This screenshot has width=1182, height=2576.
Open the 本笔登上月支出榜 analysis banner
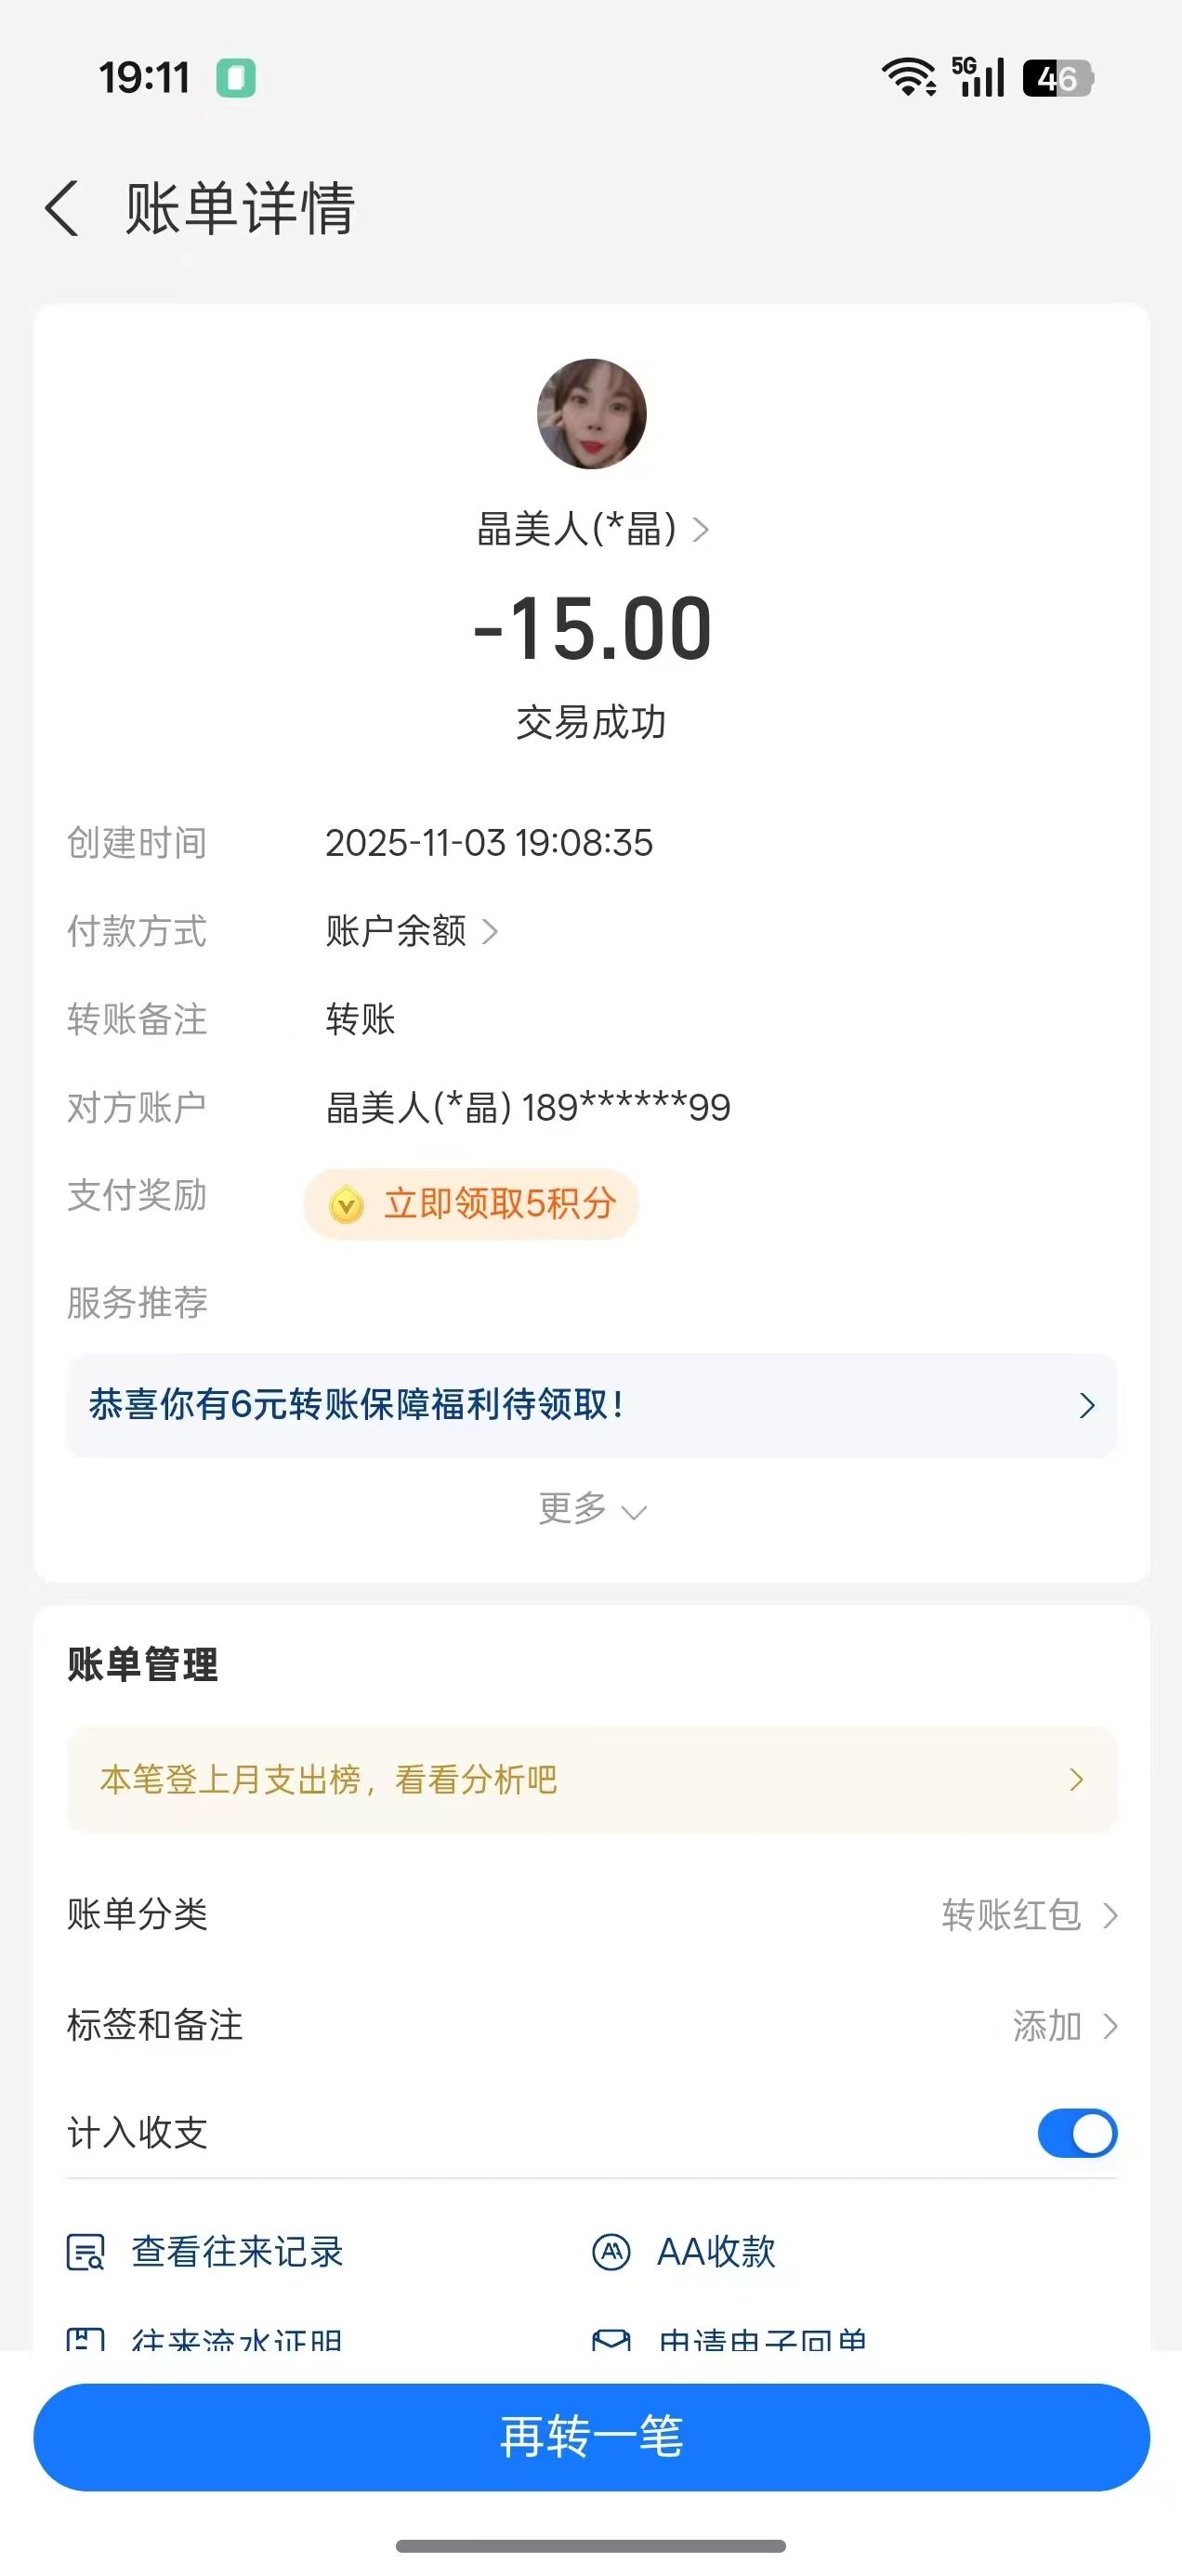click(590, 1779)
